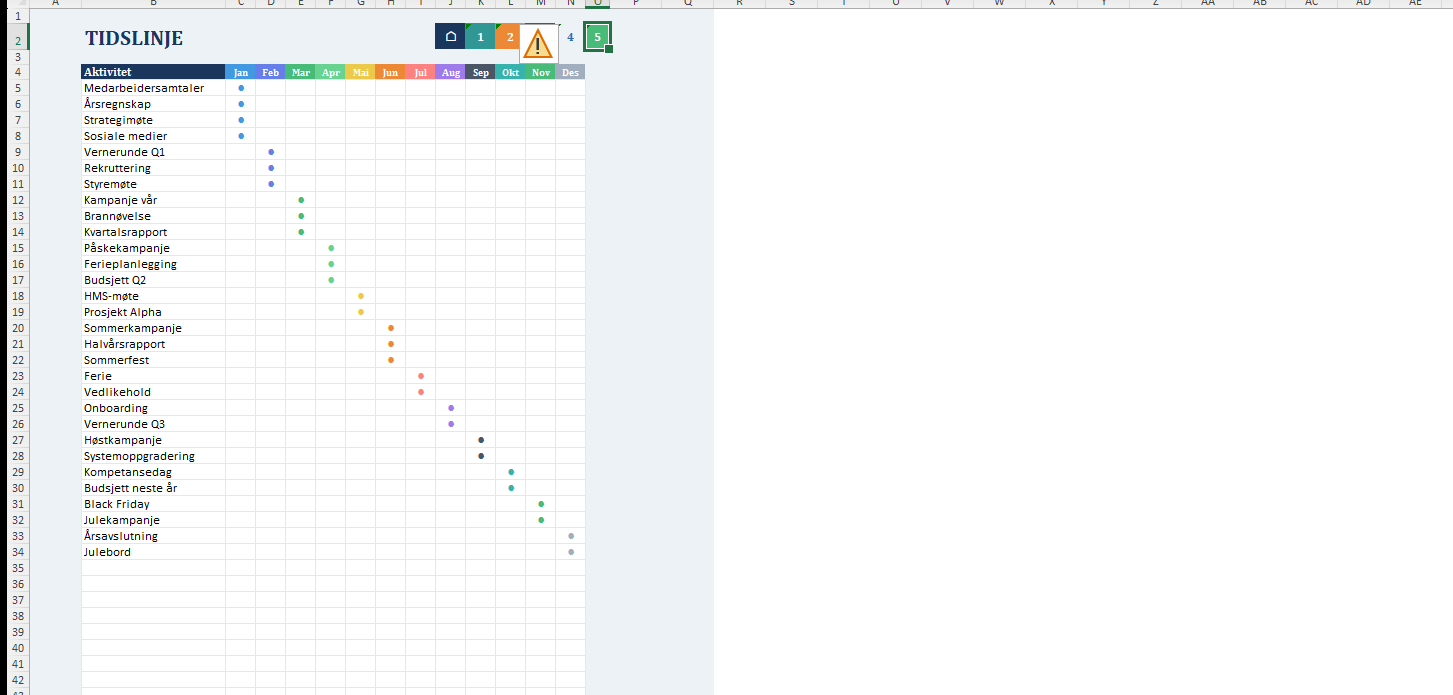
Task: Select the Aktivitet column header cell
Action: tap(153, 72)
